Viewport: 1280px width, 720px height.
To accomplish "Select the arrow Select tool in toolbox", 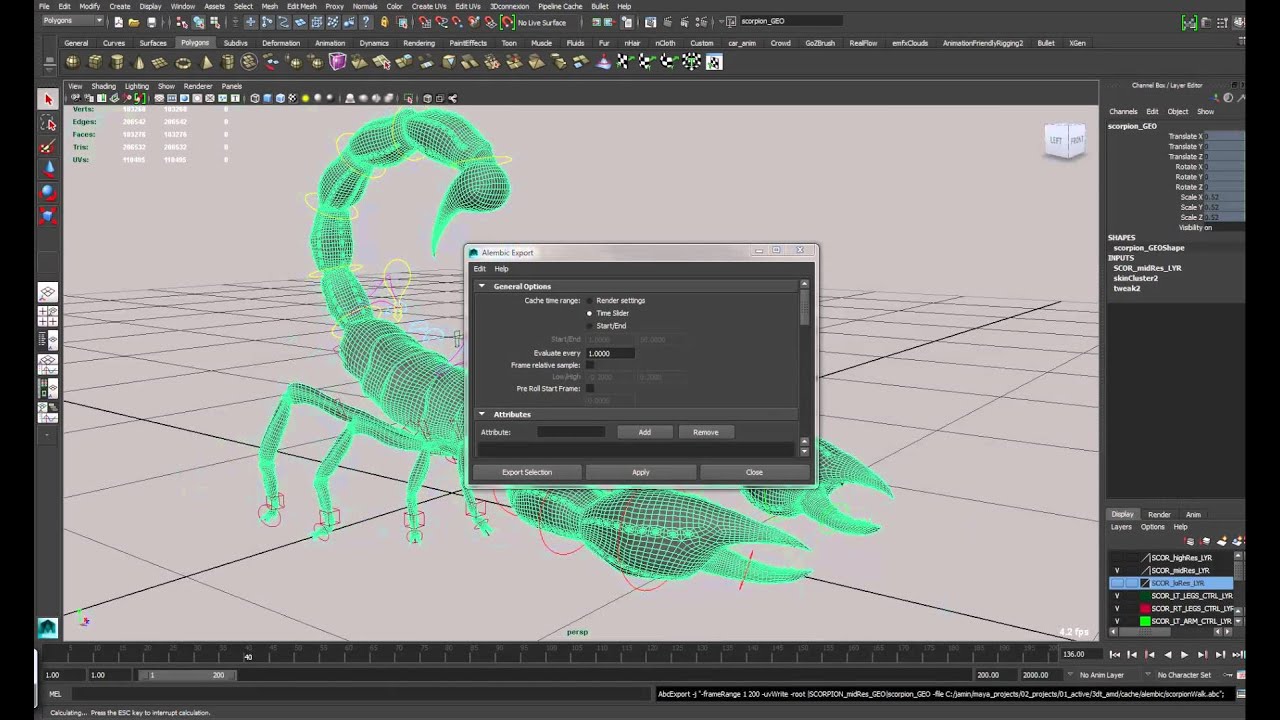I will pos(48,99).
